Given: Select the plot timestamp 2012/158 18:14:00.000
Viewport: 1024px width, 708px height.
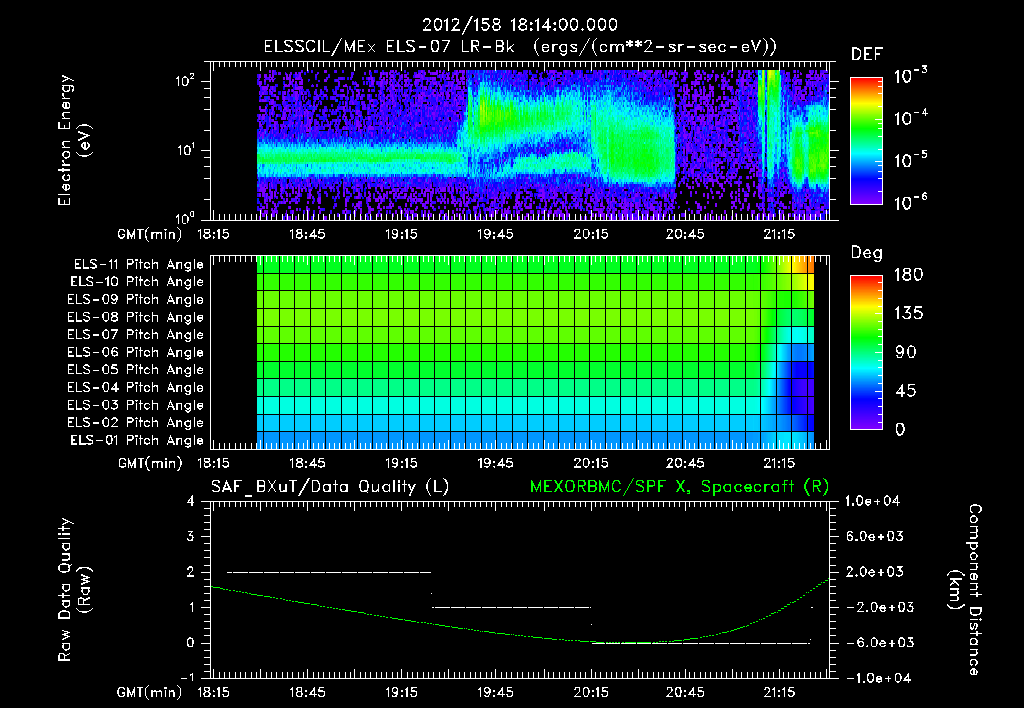Looking at the screenshot, I should [x=520, y=25].
